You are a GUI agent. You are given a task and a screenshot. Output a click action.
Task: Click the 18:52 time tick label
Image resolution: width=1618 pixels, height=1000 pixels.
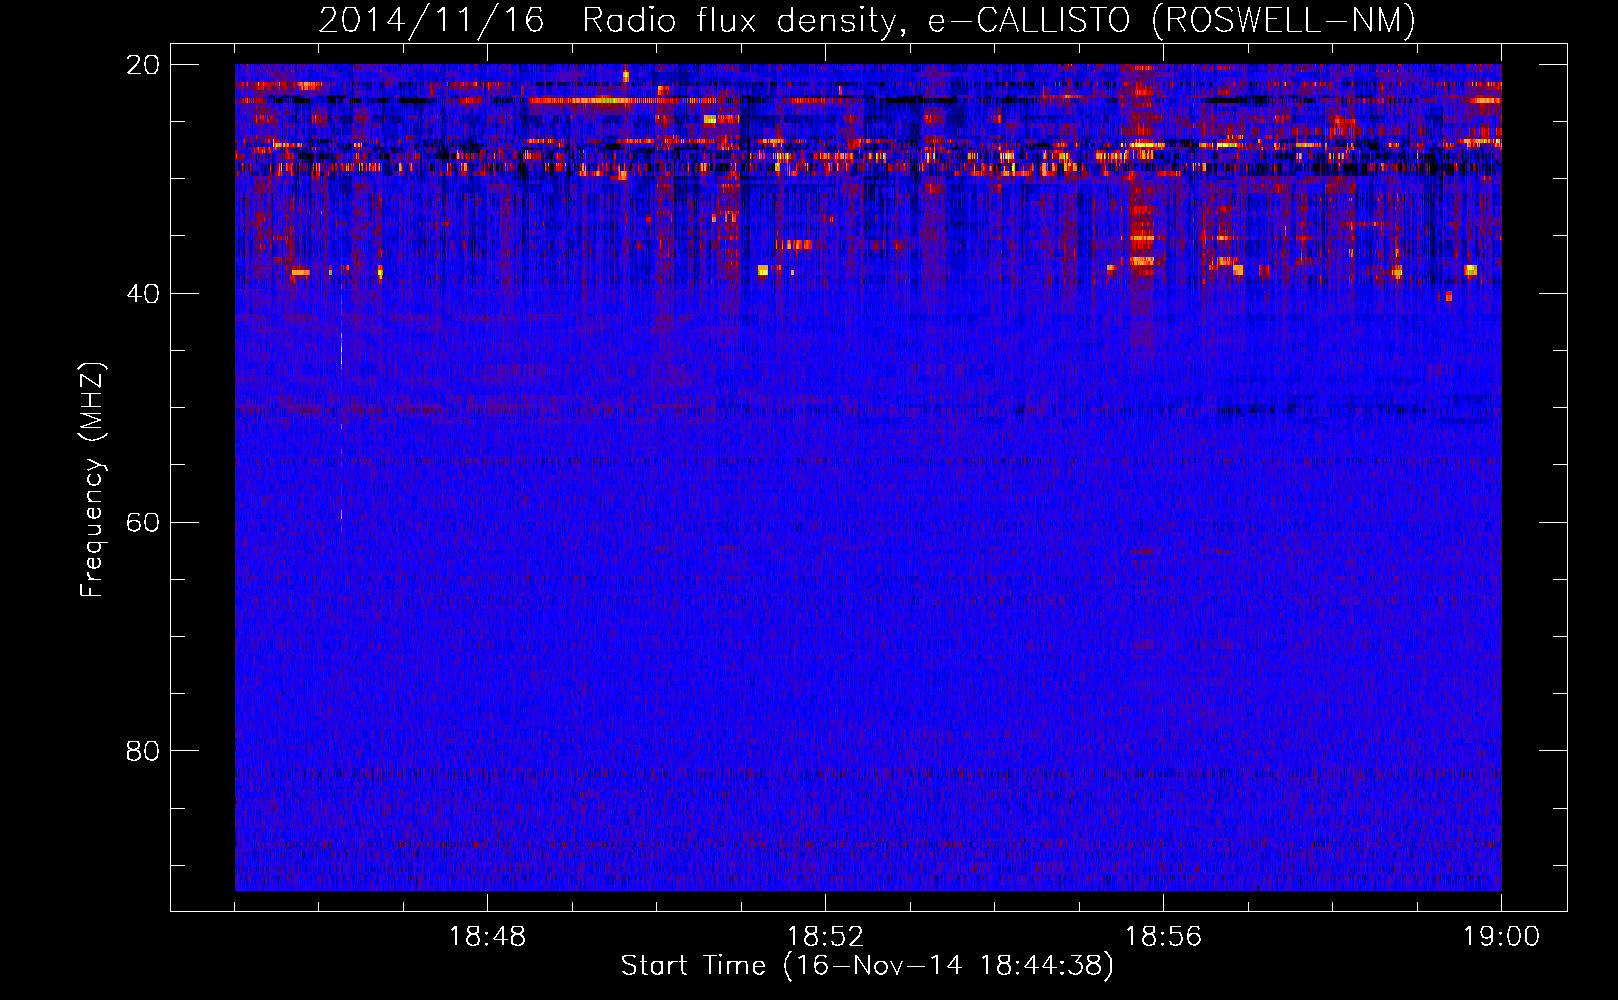click(825, 937)
